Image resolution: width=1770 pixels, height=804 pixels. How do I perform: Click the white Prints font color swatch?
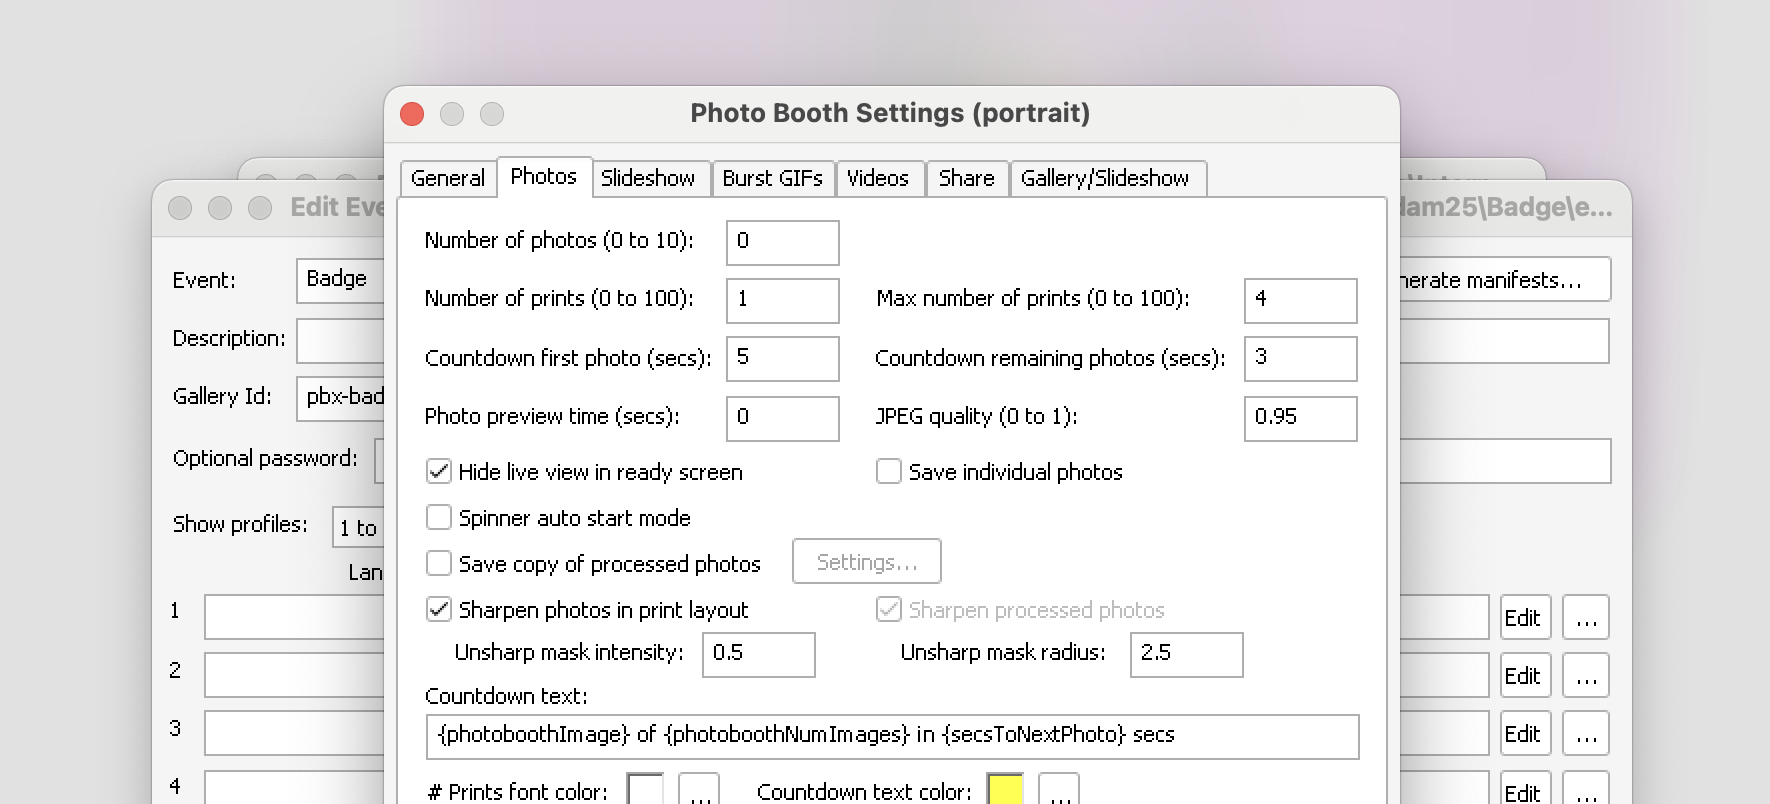click(x=645, y=789)
